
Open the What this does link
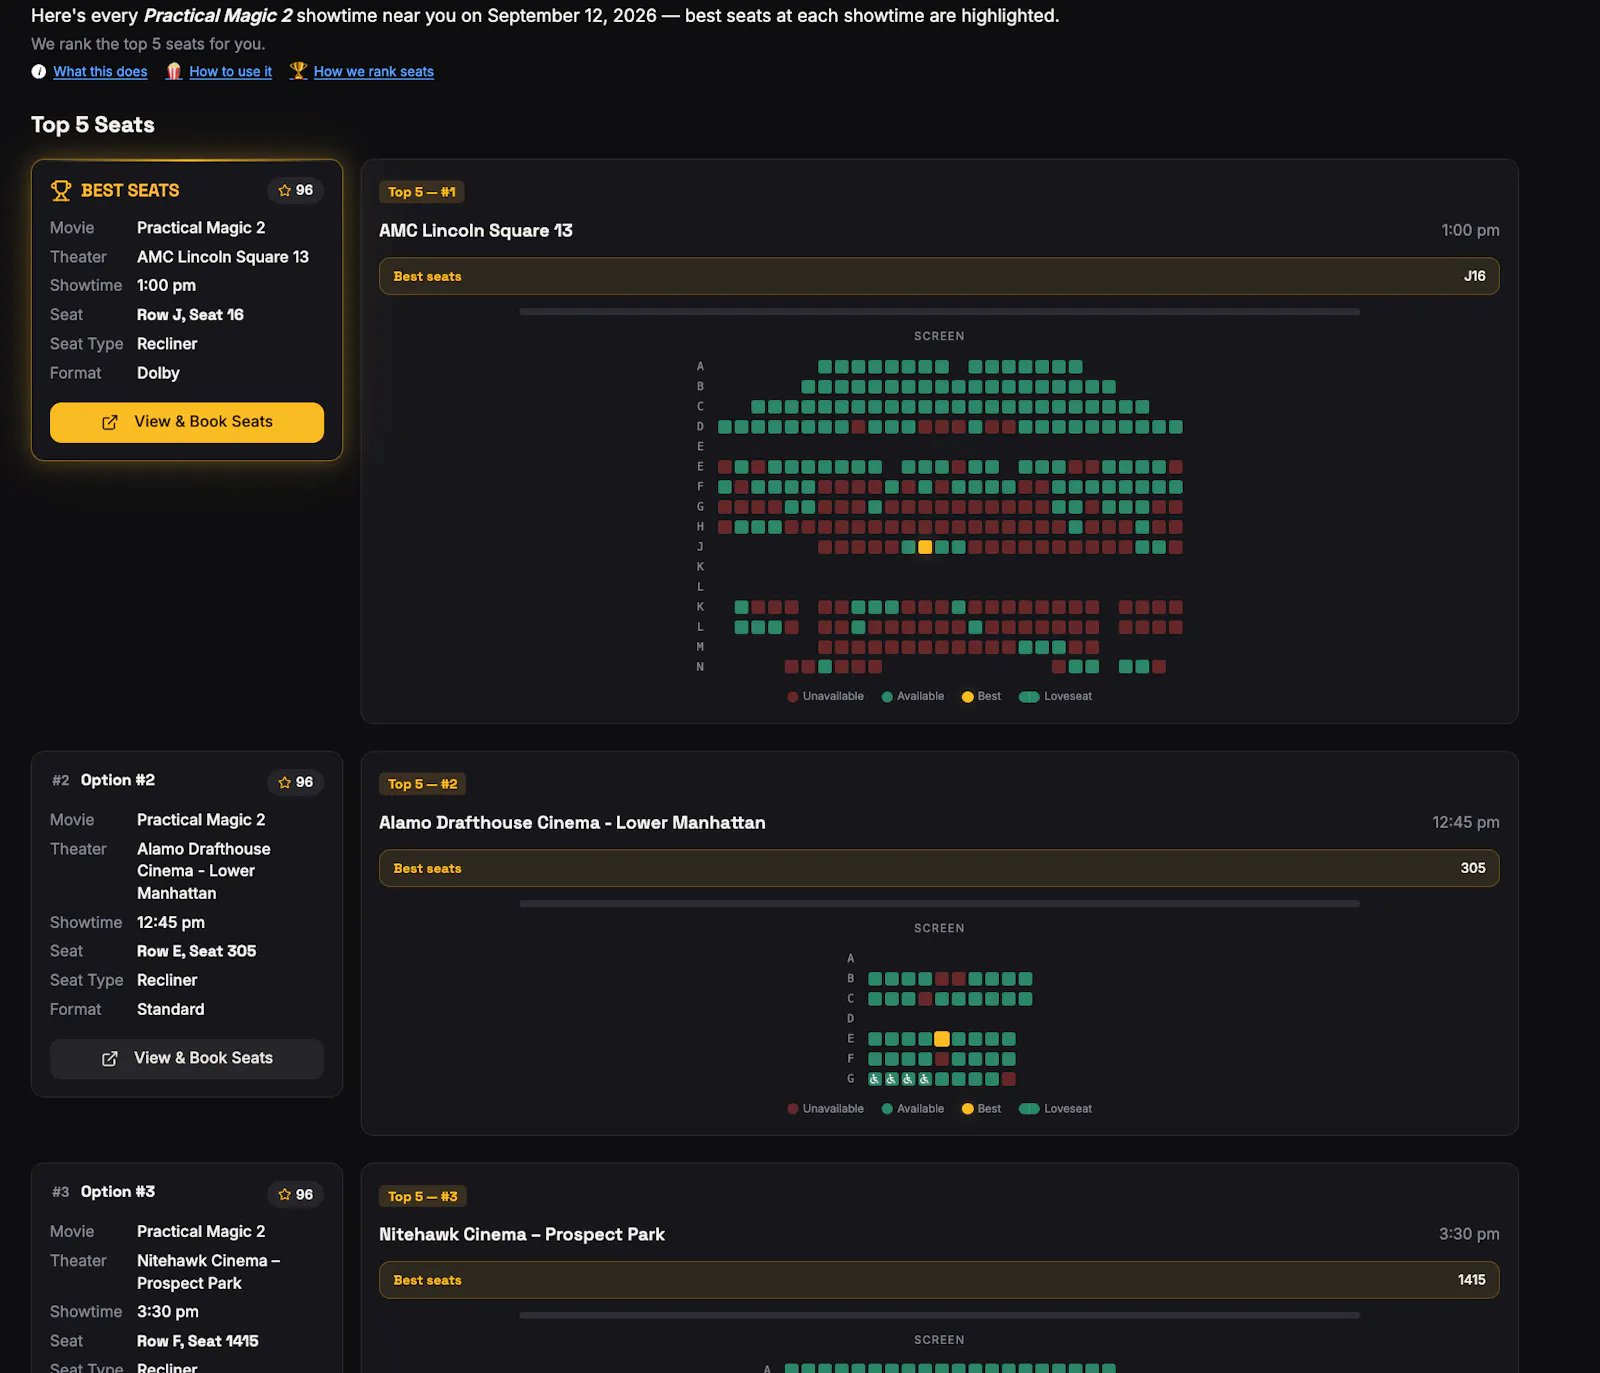[100, 71]
